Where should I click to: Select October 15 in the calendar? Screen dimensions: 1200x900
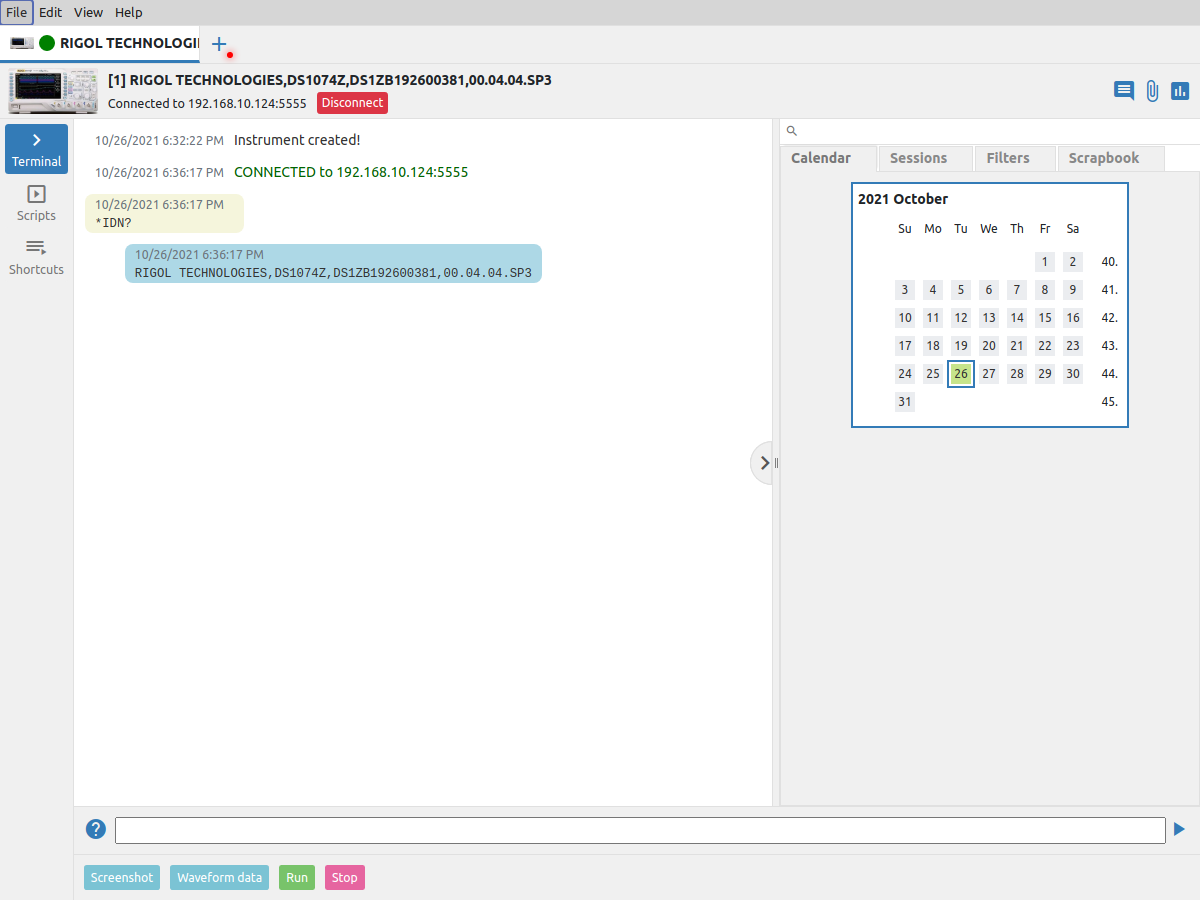point(1045,318)
